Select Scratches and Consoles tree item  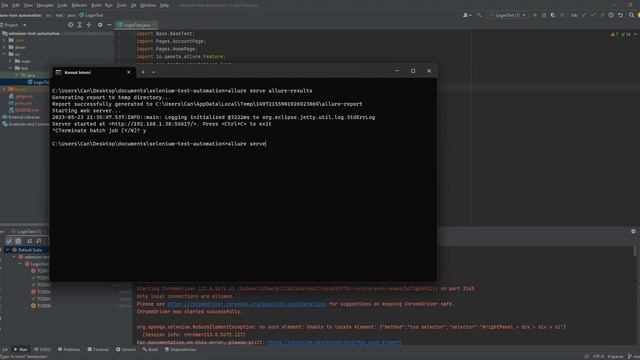[x=25, y=124]
